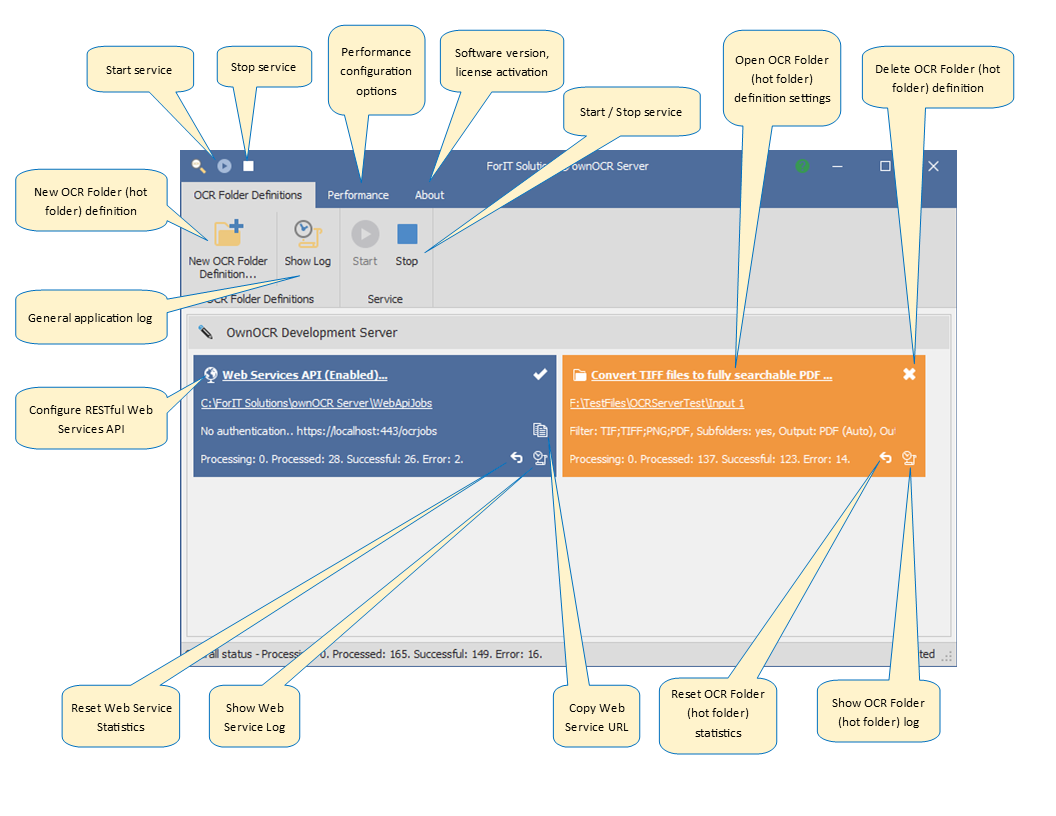Maximize the ownOCR Server window
The image size is (1056, 816).
click(x=886, y=166)
